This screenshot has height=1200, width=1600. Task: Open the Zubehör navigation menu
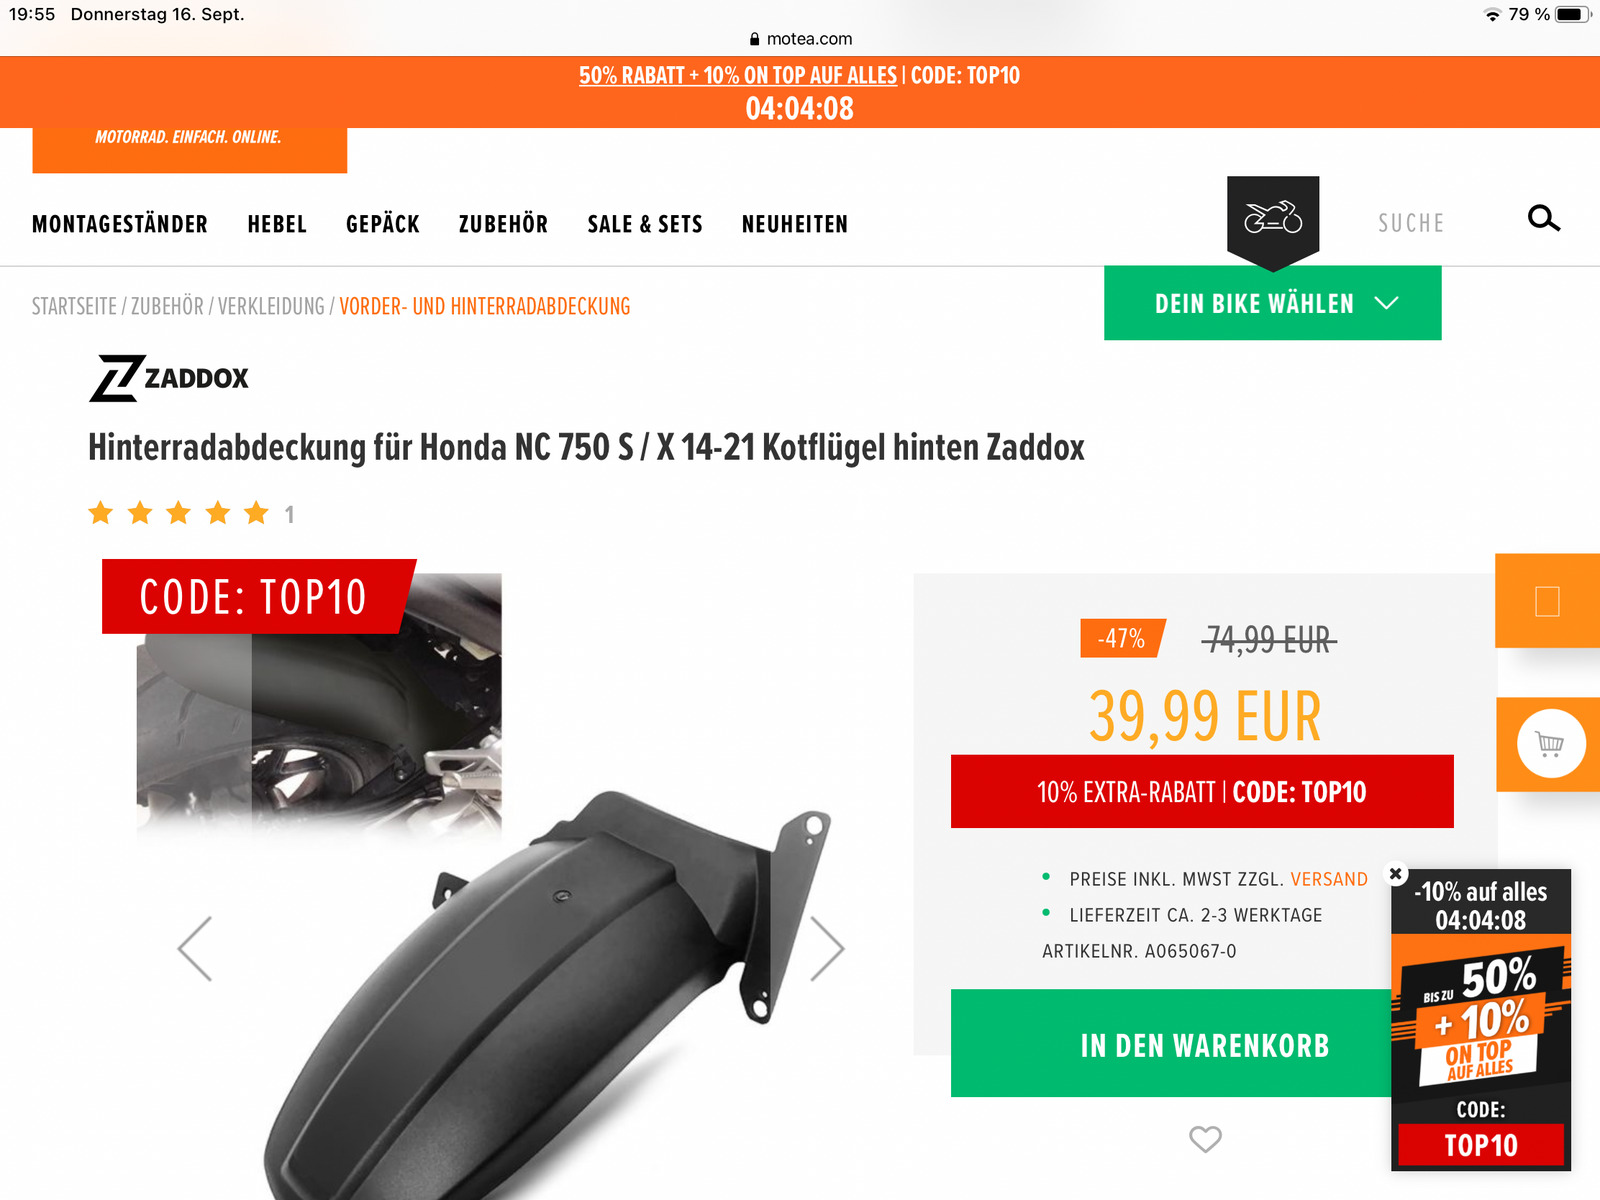(x=503, y=224)
